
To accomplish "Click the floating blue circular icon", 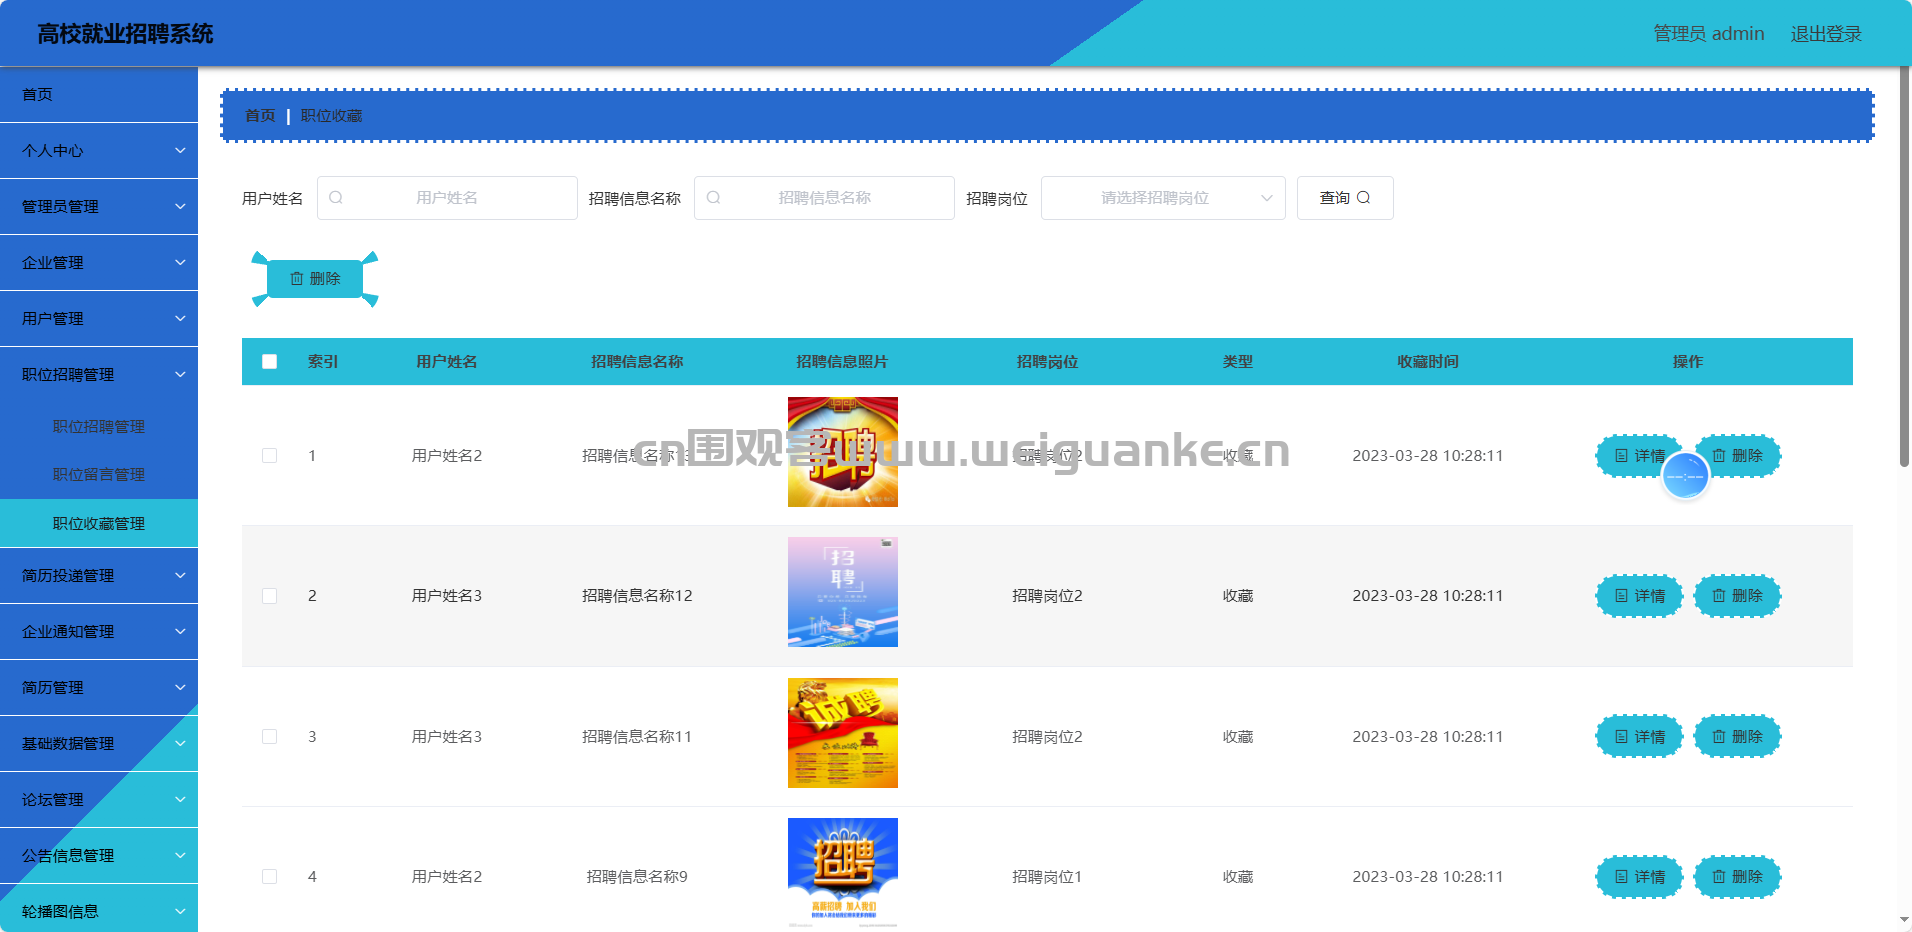I will 1685,477.
